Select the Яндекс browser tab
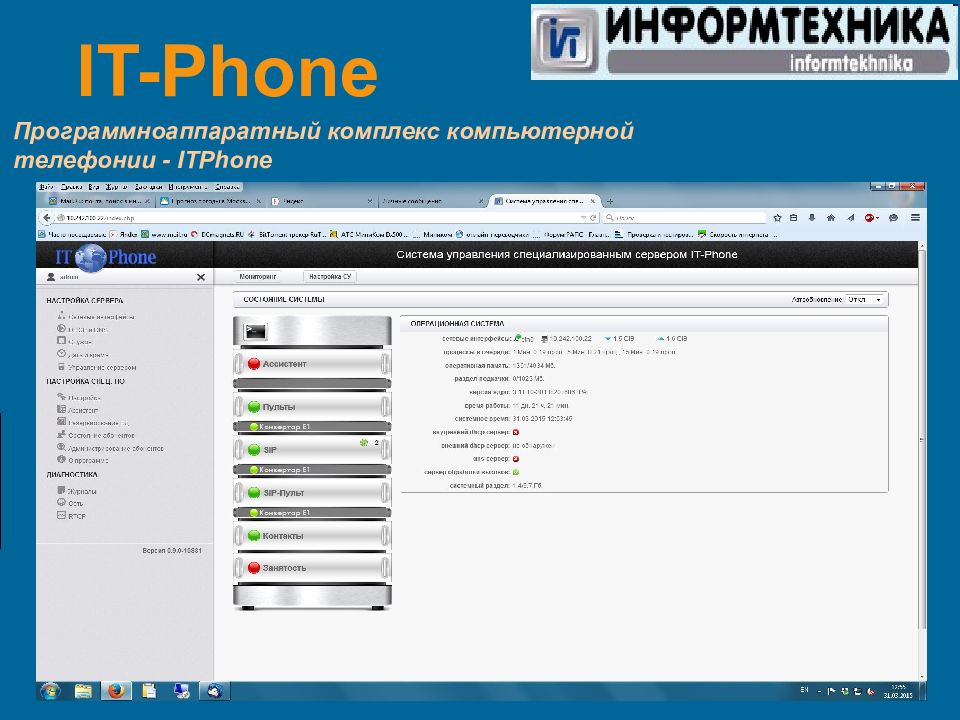 [321, 201]
